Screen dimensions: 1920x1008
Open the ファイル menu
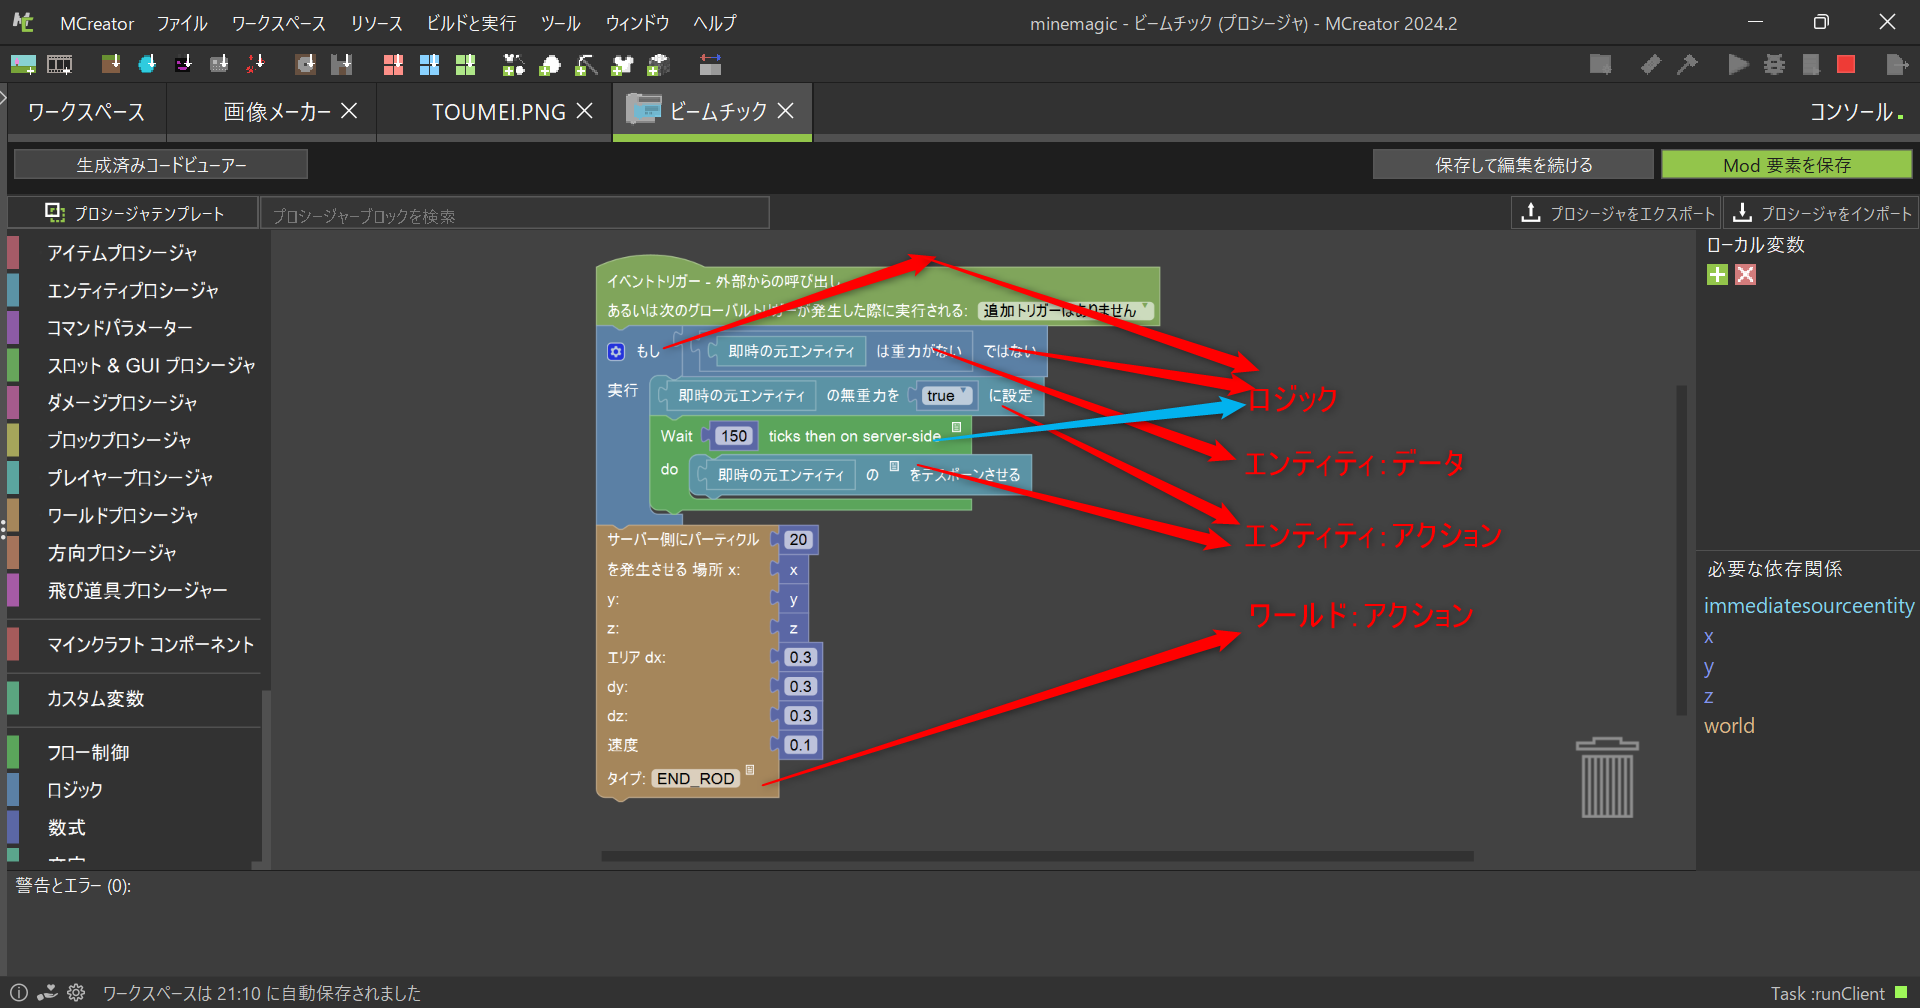(x=182, y=23)
